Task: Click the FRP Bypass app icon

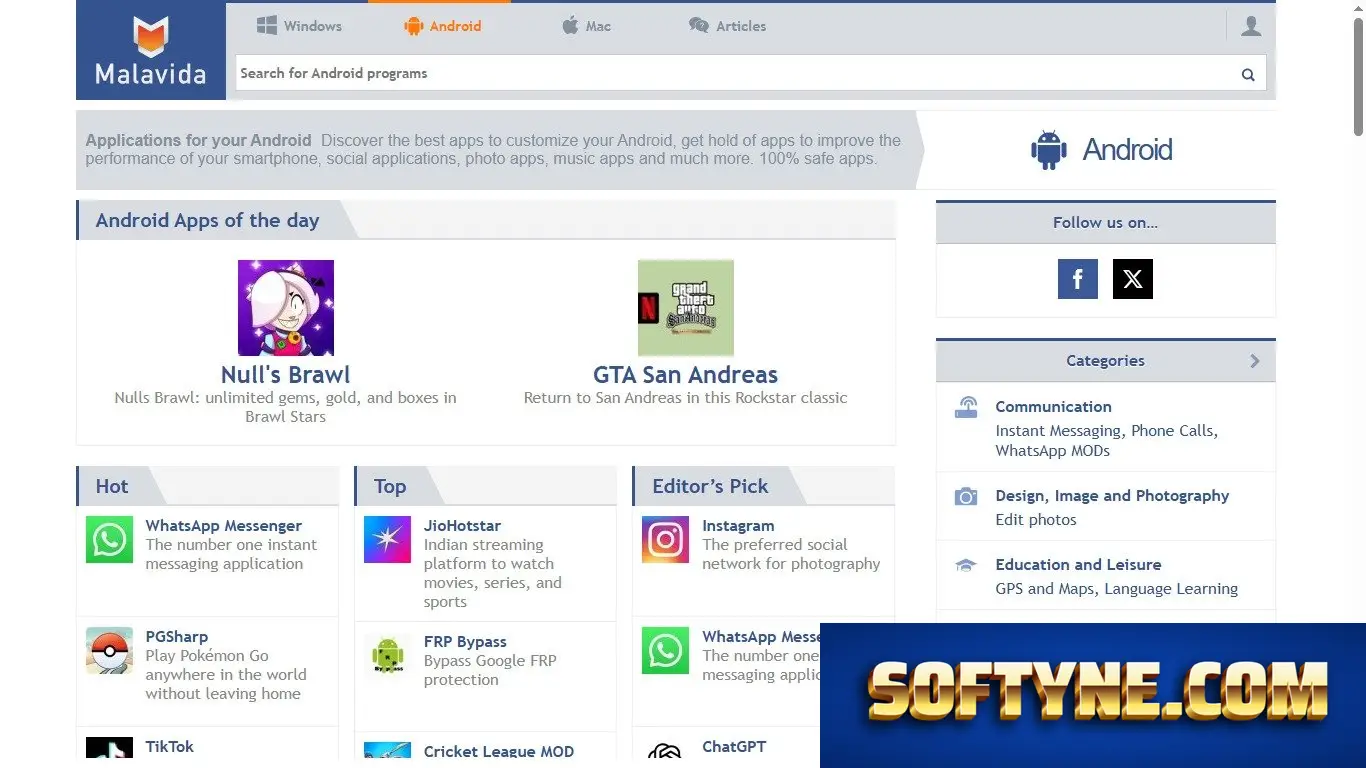Action: coord(387,656)
